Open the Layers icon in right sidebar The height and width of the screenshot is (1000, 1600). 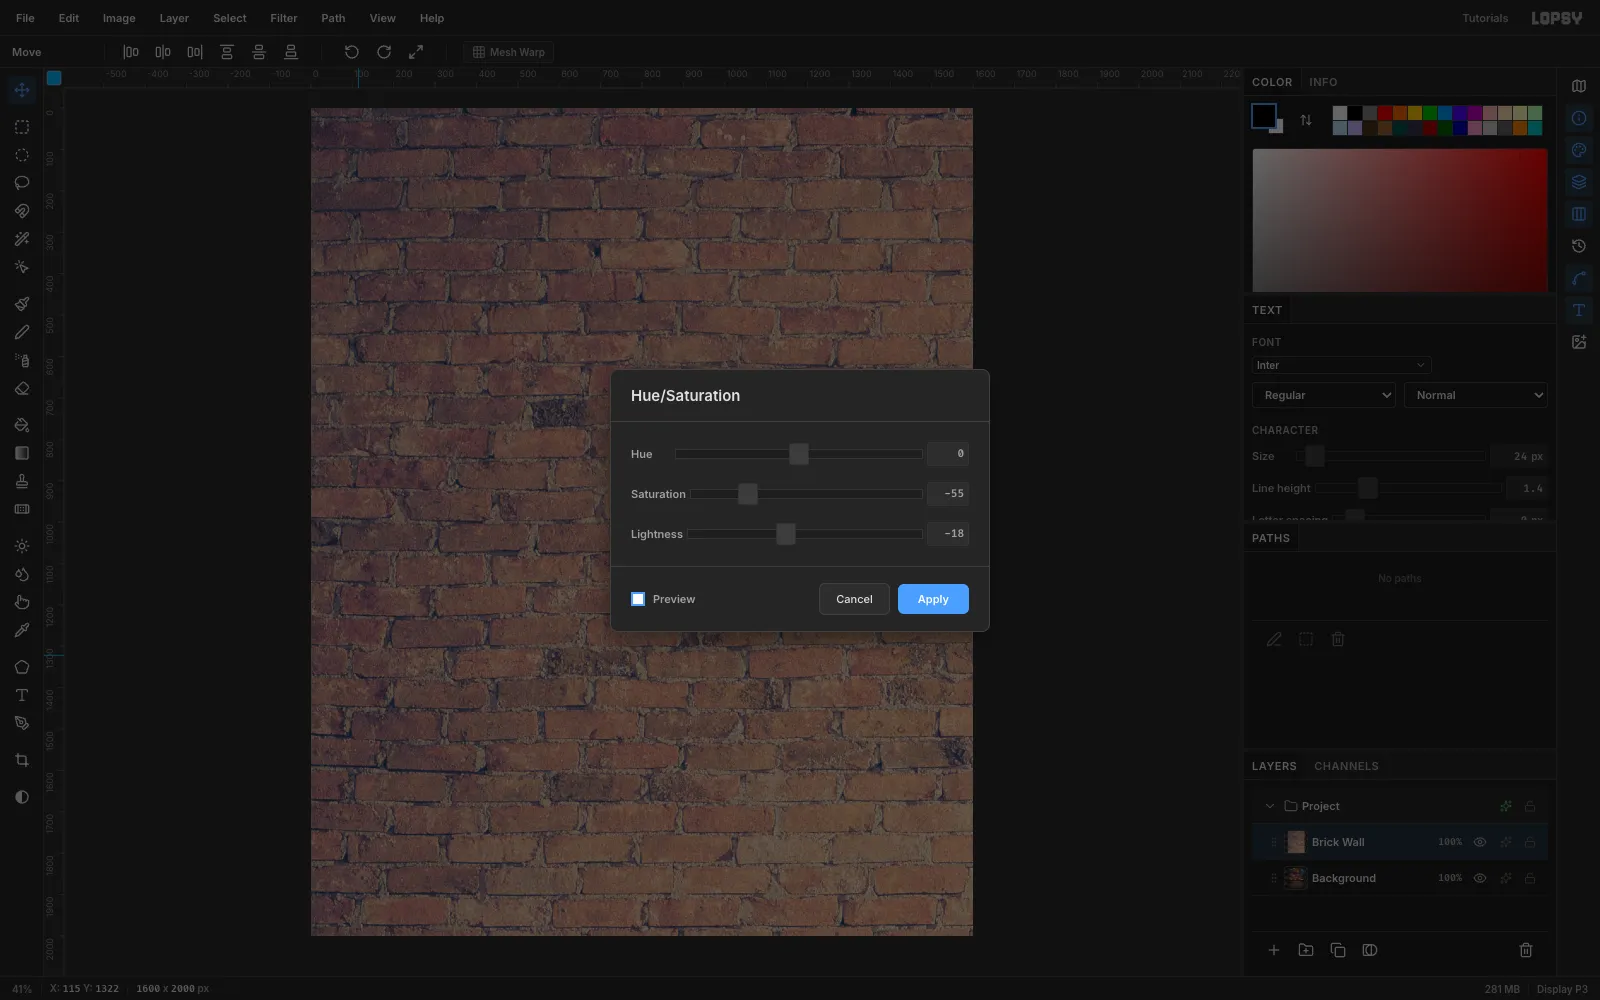pyautogui.click(x=1579, y=182)
